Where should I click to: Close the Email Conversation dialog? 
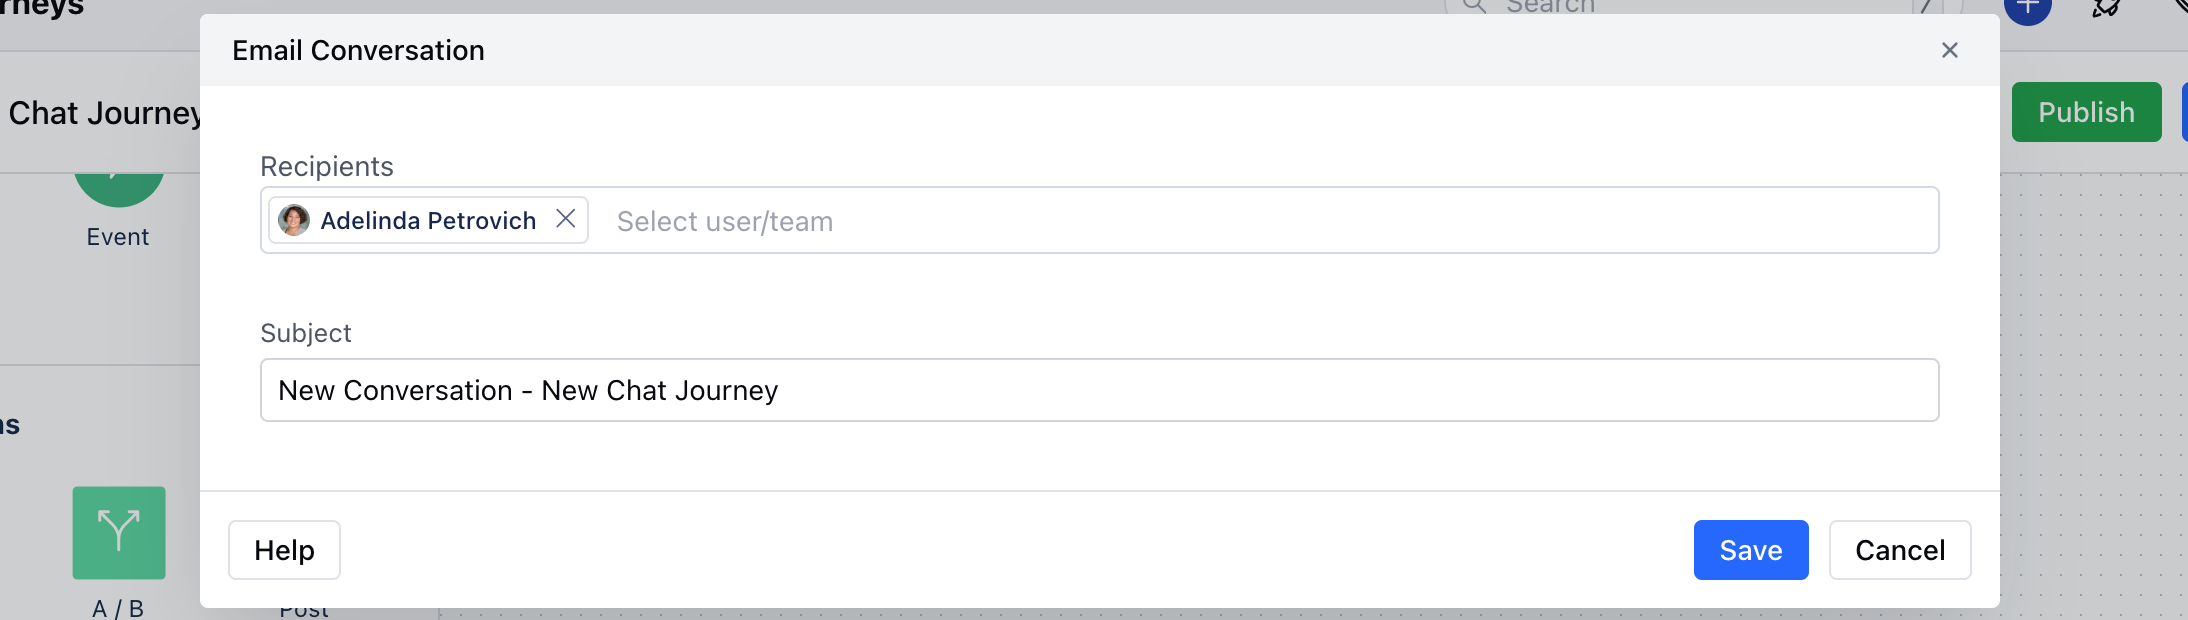point(1949,50)
